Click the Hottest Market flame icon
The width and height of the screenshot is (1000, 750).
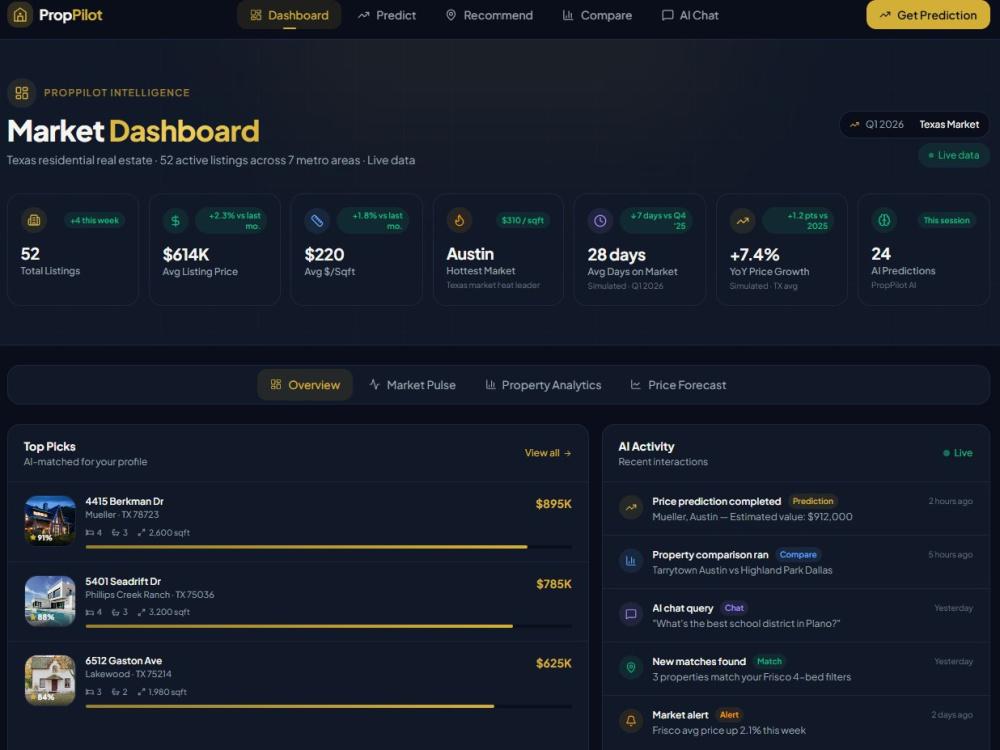459,220
